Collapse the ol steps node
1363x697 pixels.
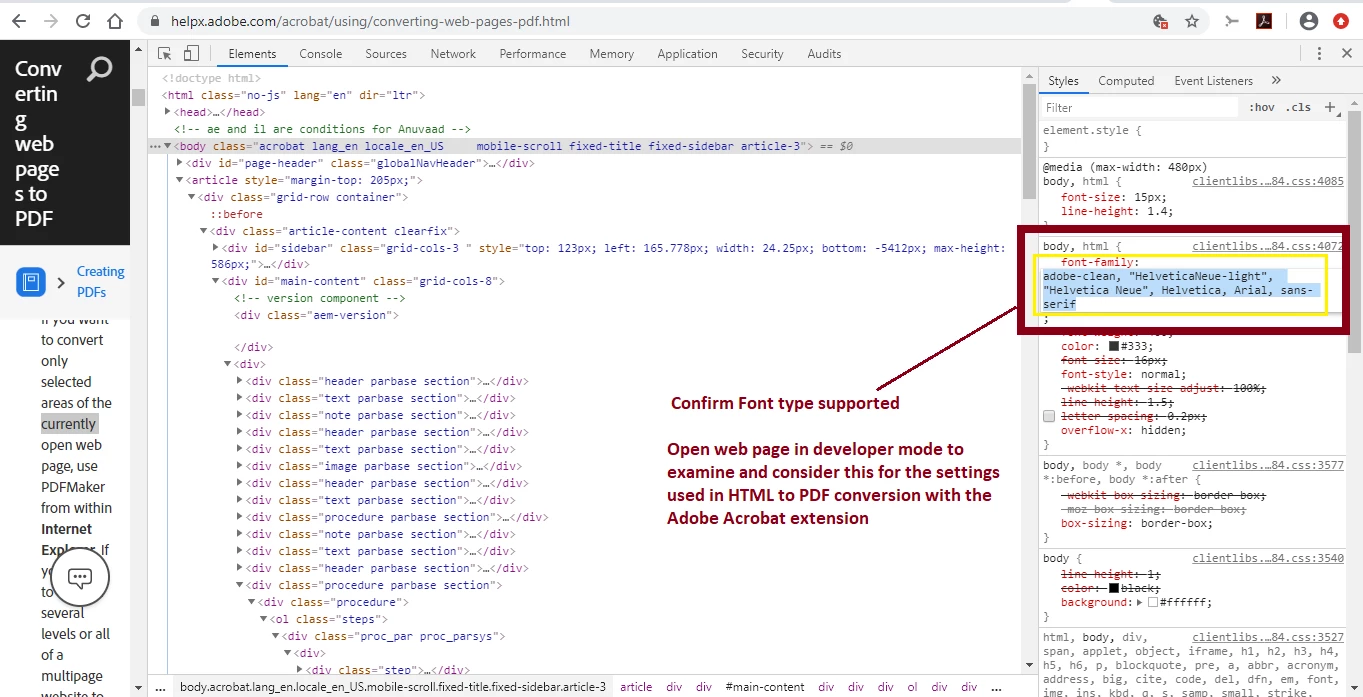click(263, 619)
